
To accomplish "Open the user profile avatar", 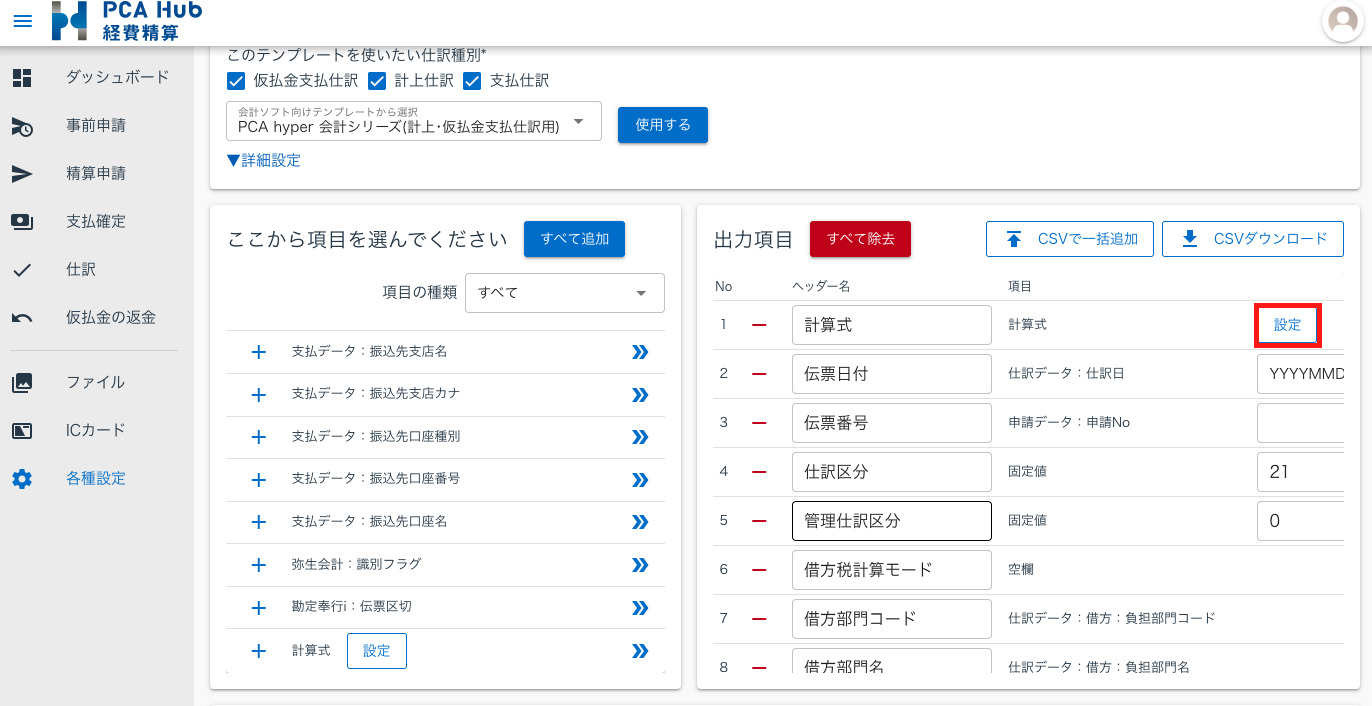I will (1343, 21).
